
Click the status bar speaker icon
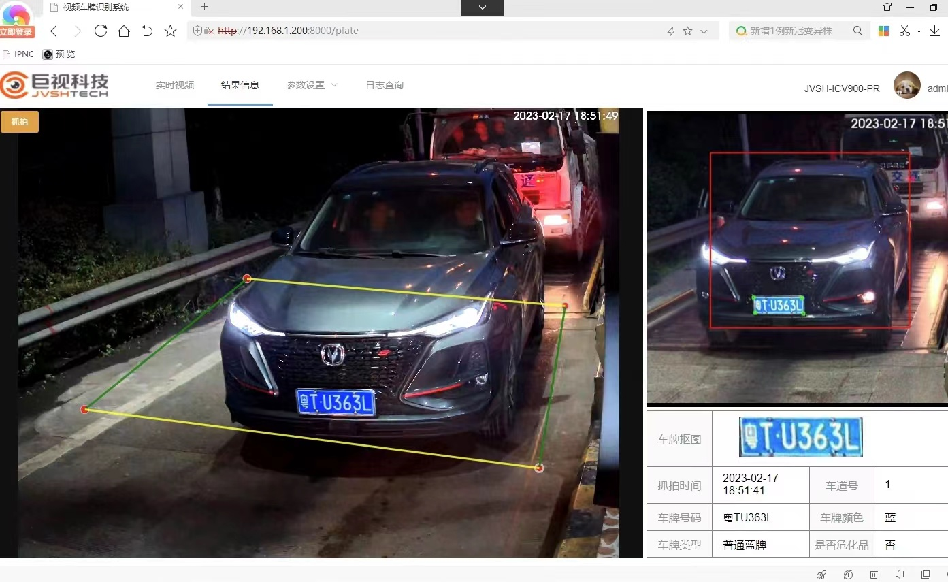[x=900, y=575]
